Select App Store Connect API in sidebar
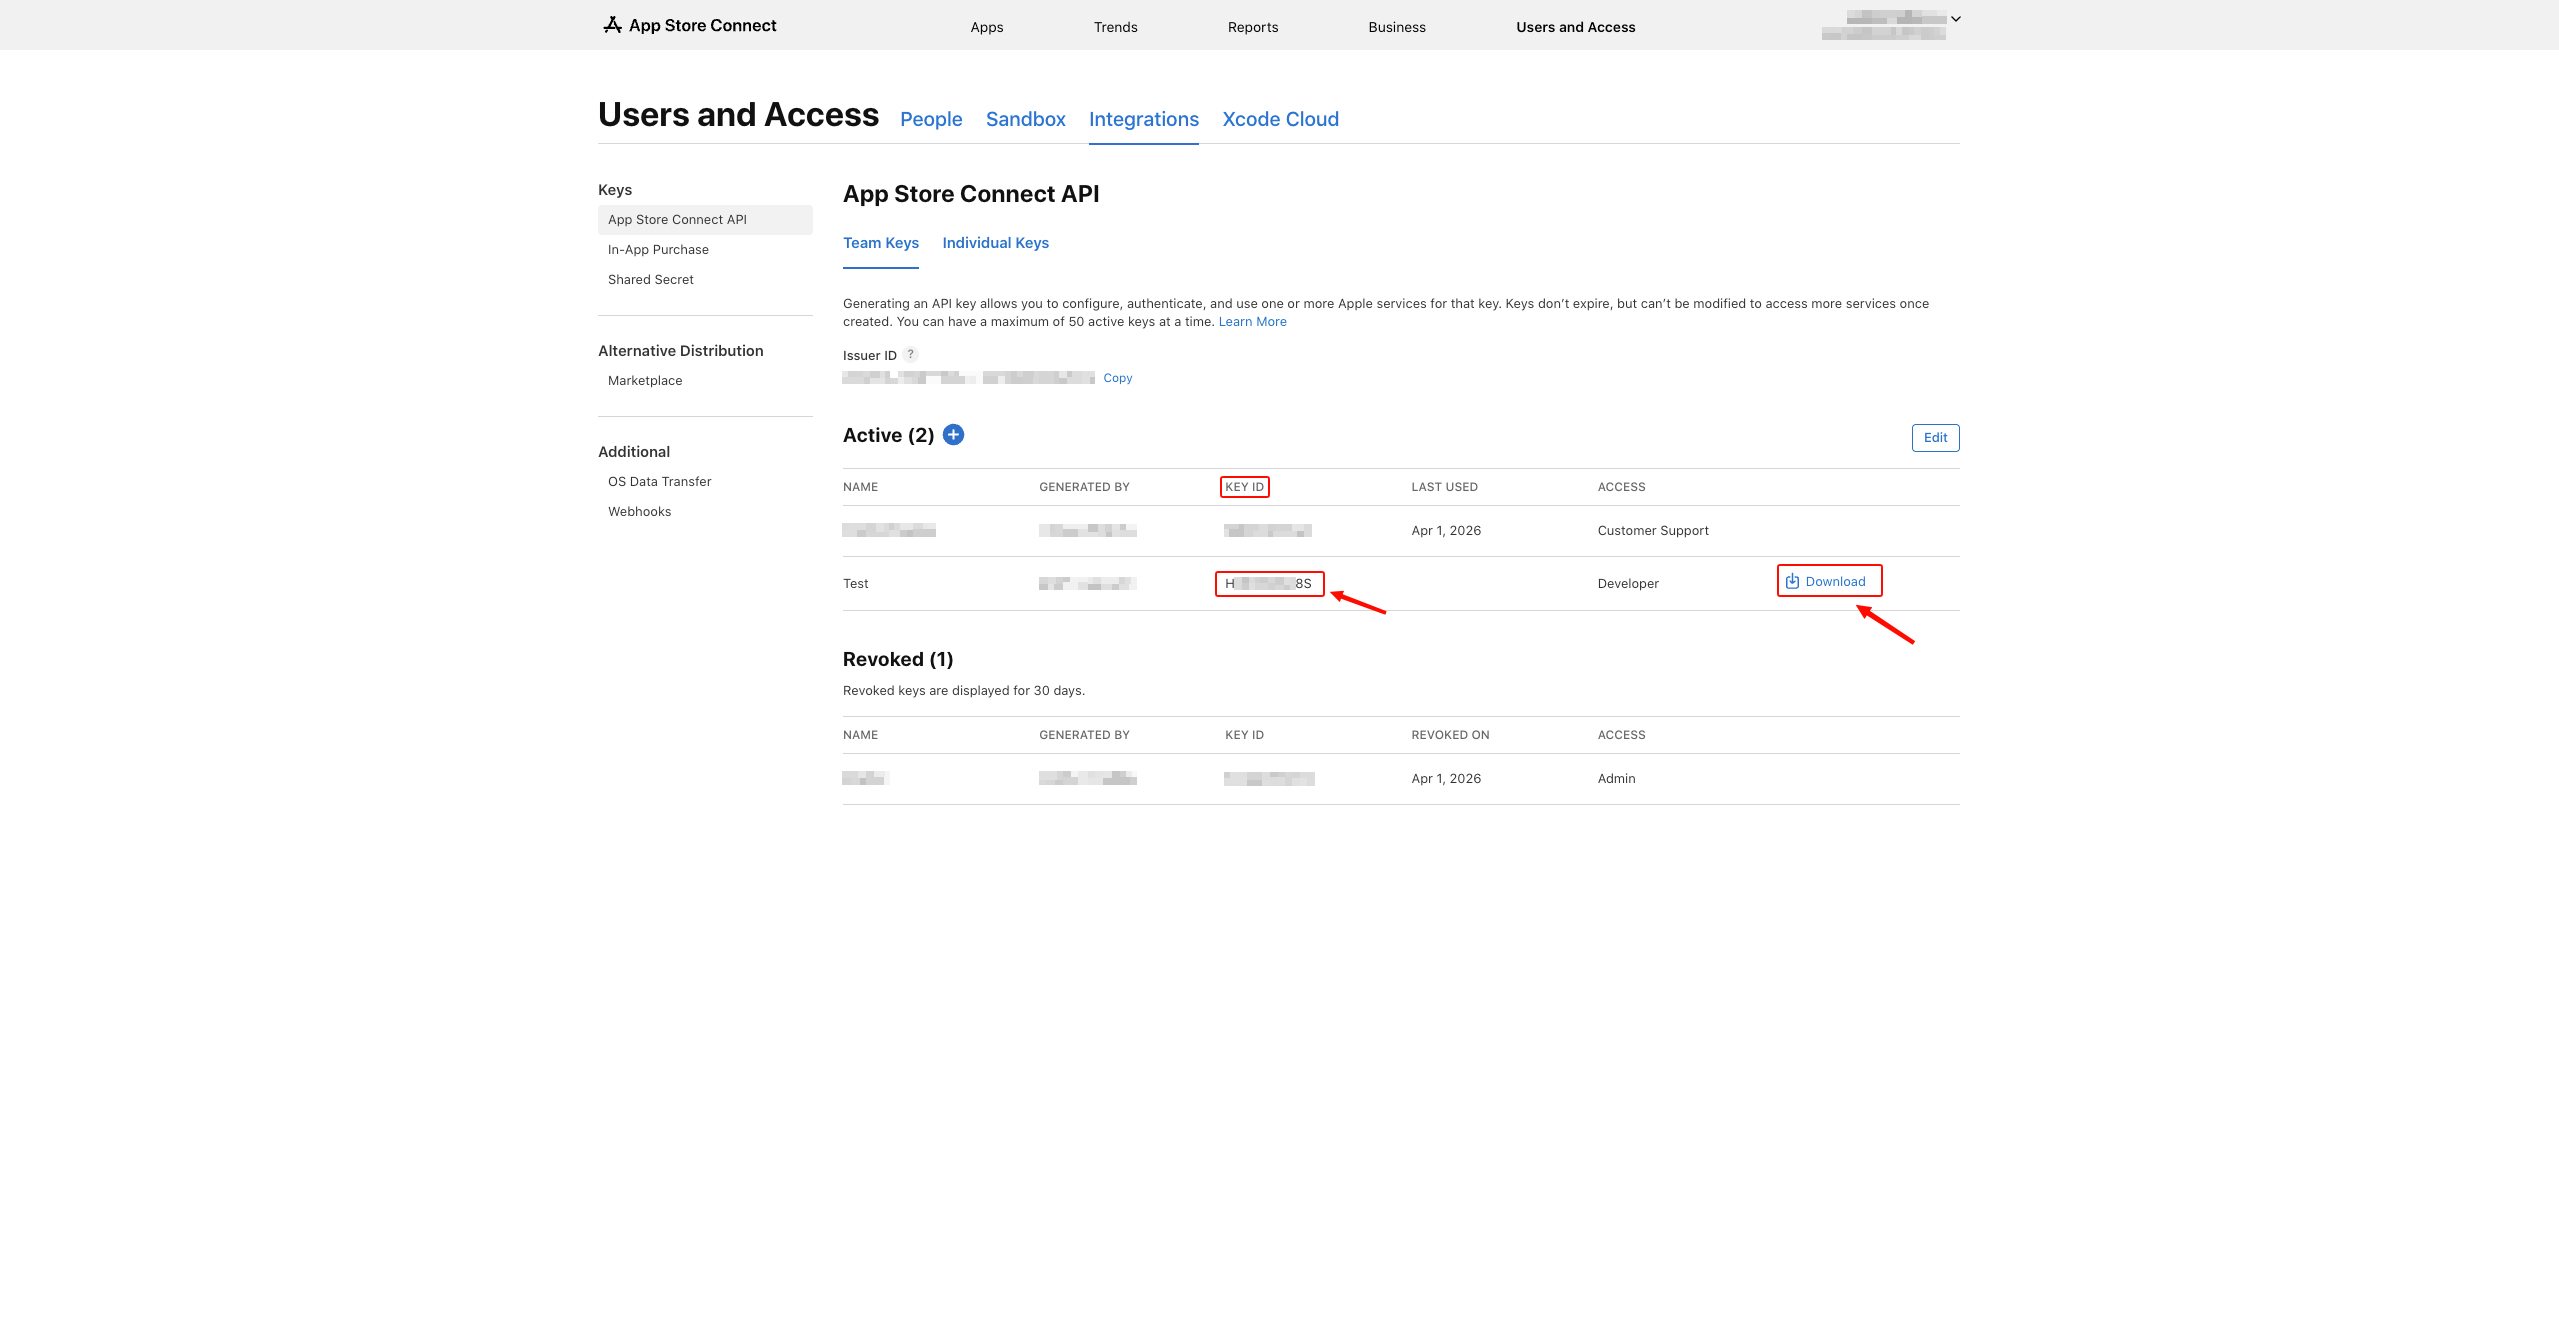Screen dimensions: 2559x1318 pyautogui.click(x=705, y=220)
